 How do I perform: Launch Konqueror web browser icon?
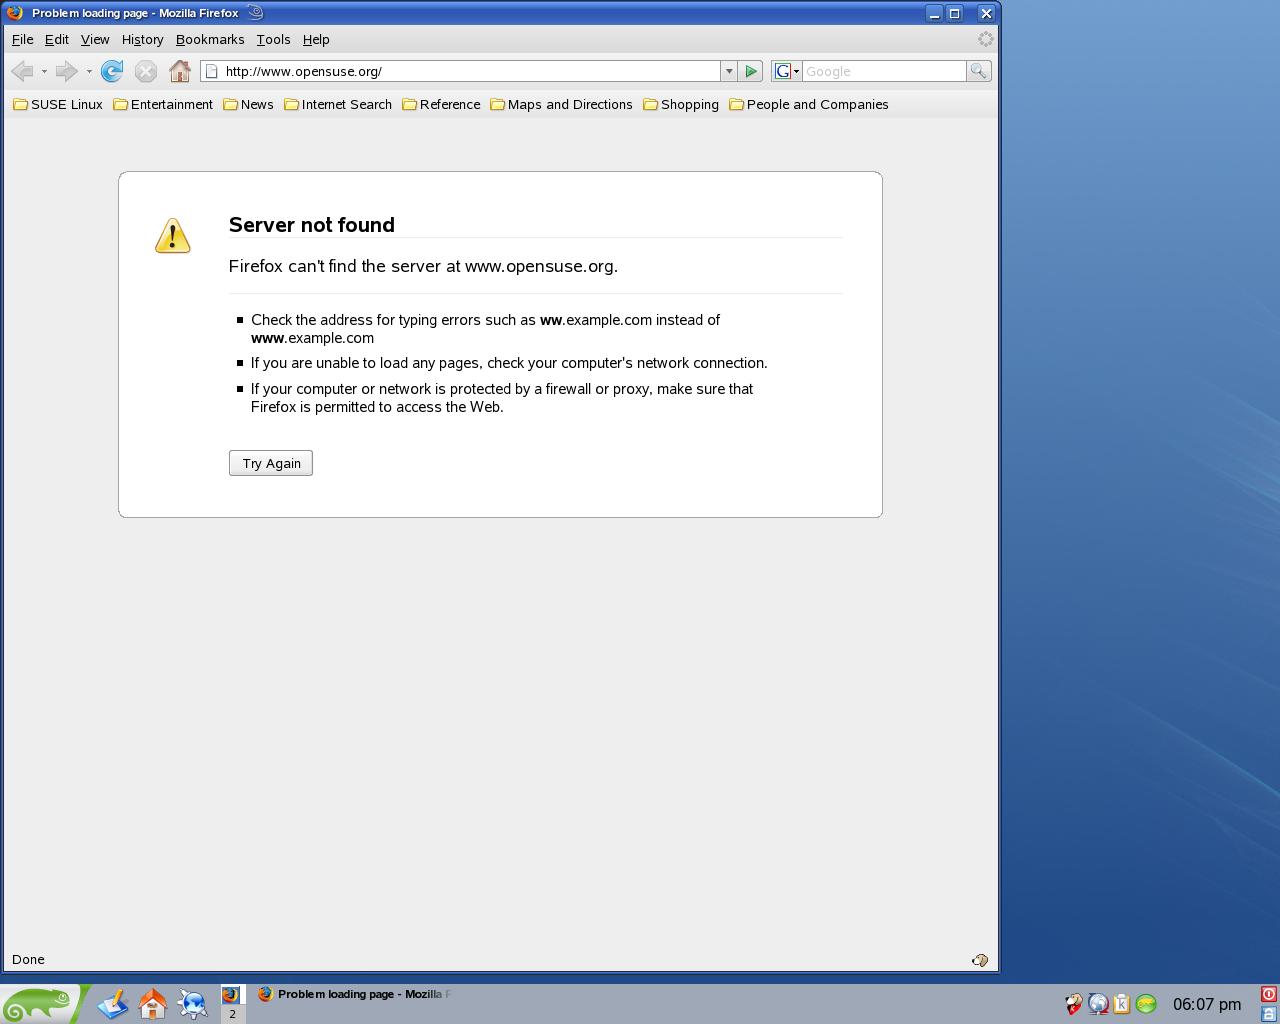coord(193,1004)
